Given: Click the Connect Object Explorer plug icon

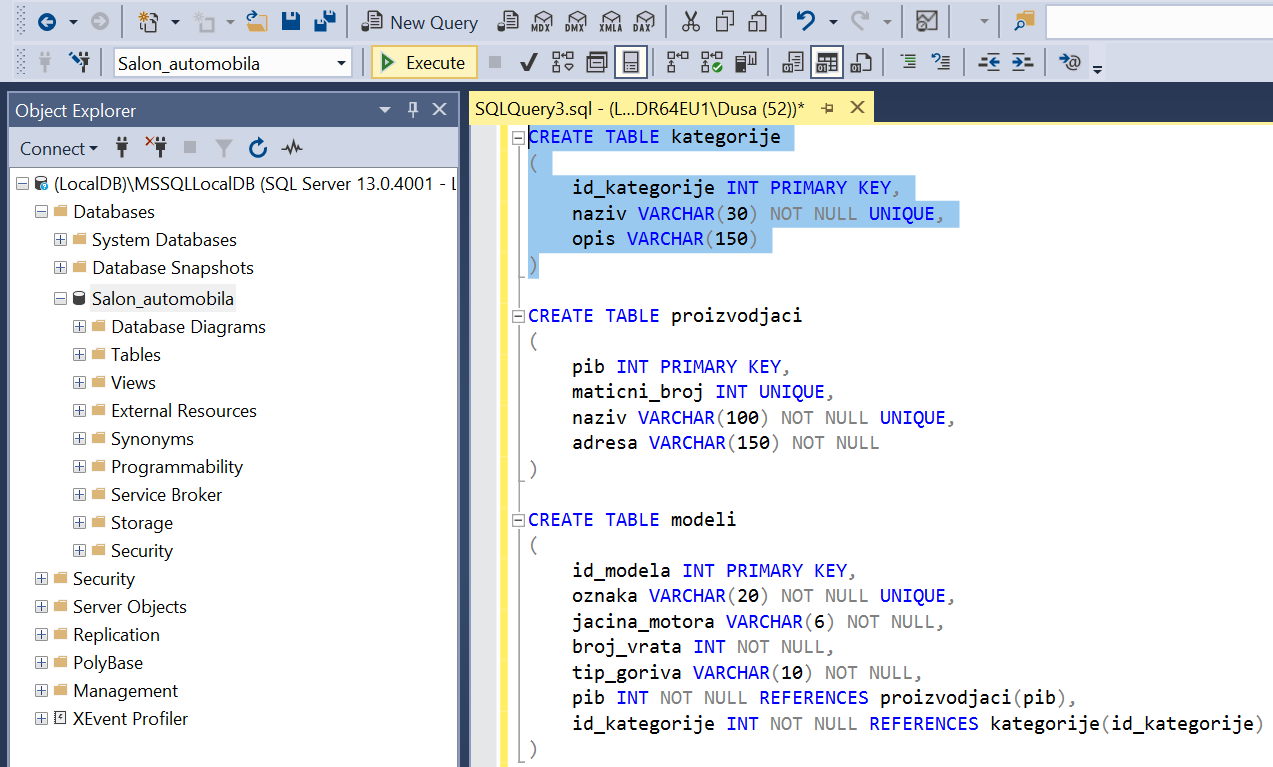Looking at the screenshot, I should [x=123, y=148].
